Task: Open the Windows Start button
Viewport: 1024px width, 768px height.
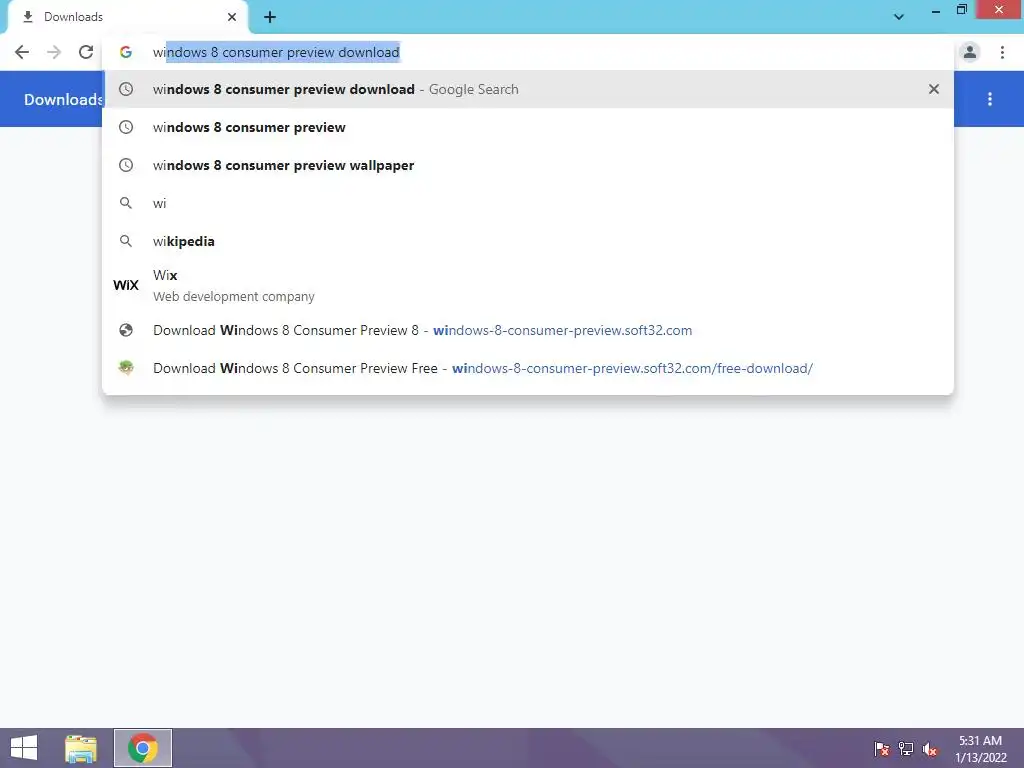Action: [x=24, y=748]
